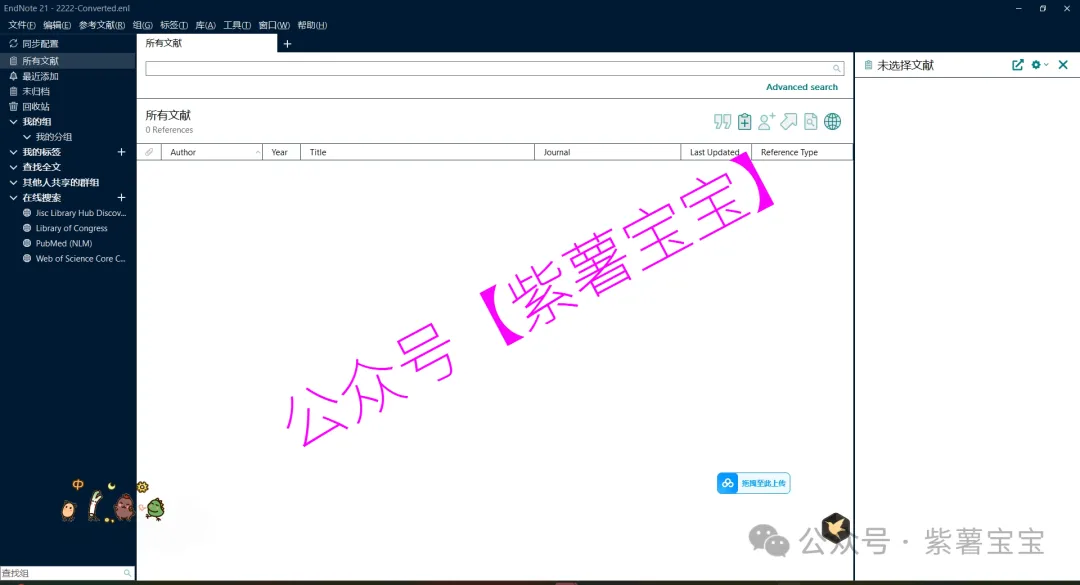Viewport: 1080px width, 585px height.
Task: Click the add tag plus next to 我的标签
Action: click(x=122, y=152)
